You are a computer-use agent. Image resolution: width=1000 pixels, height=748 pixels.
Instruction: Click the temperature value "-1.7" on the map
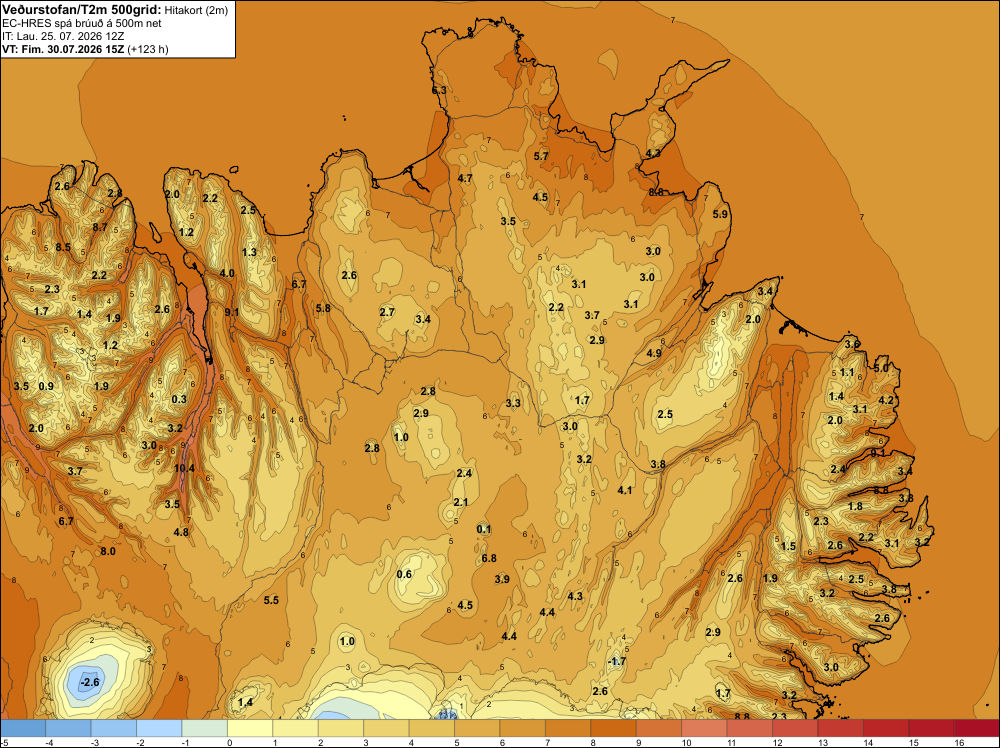coord(617,661)
